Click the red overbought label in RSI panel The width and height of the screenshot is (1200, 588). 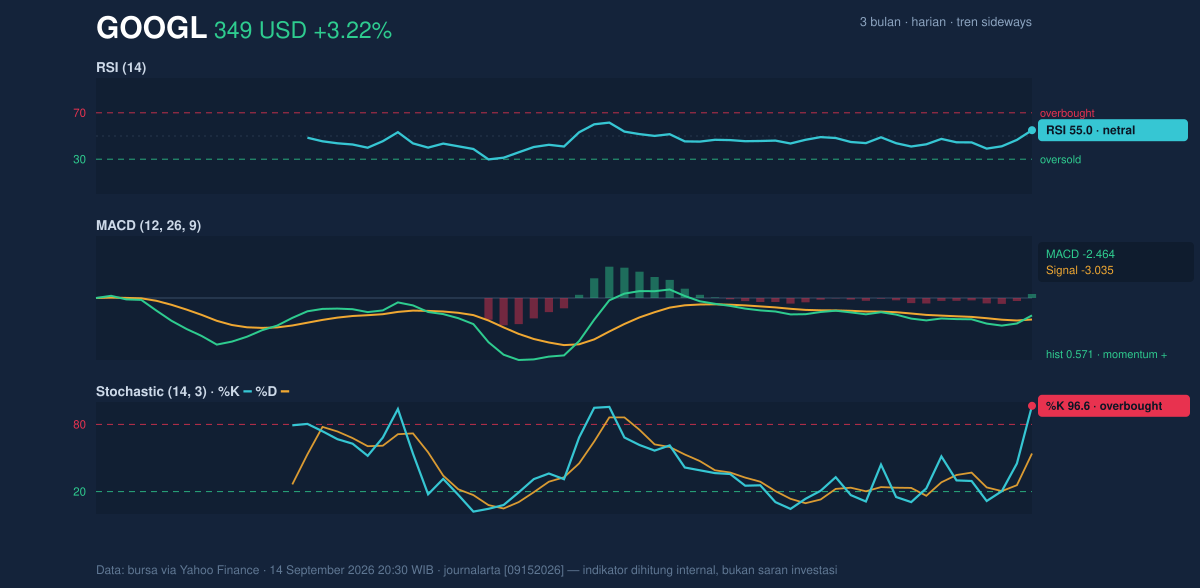click(1067, 113)
